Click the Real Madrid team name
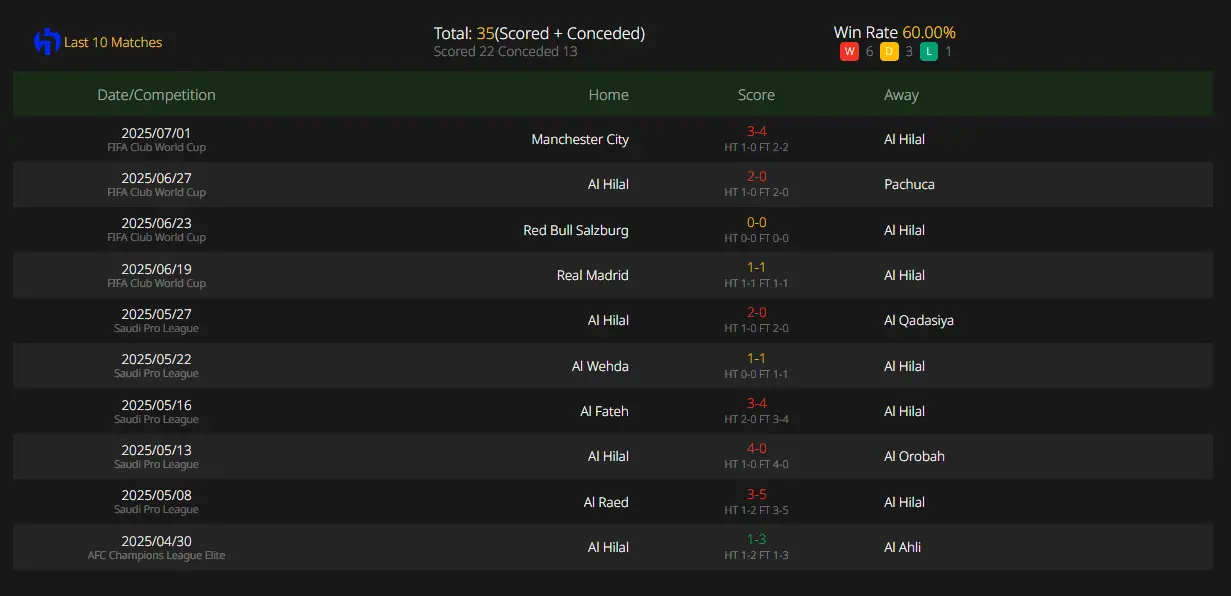 tap(593, 275)
